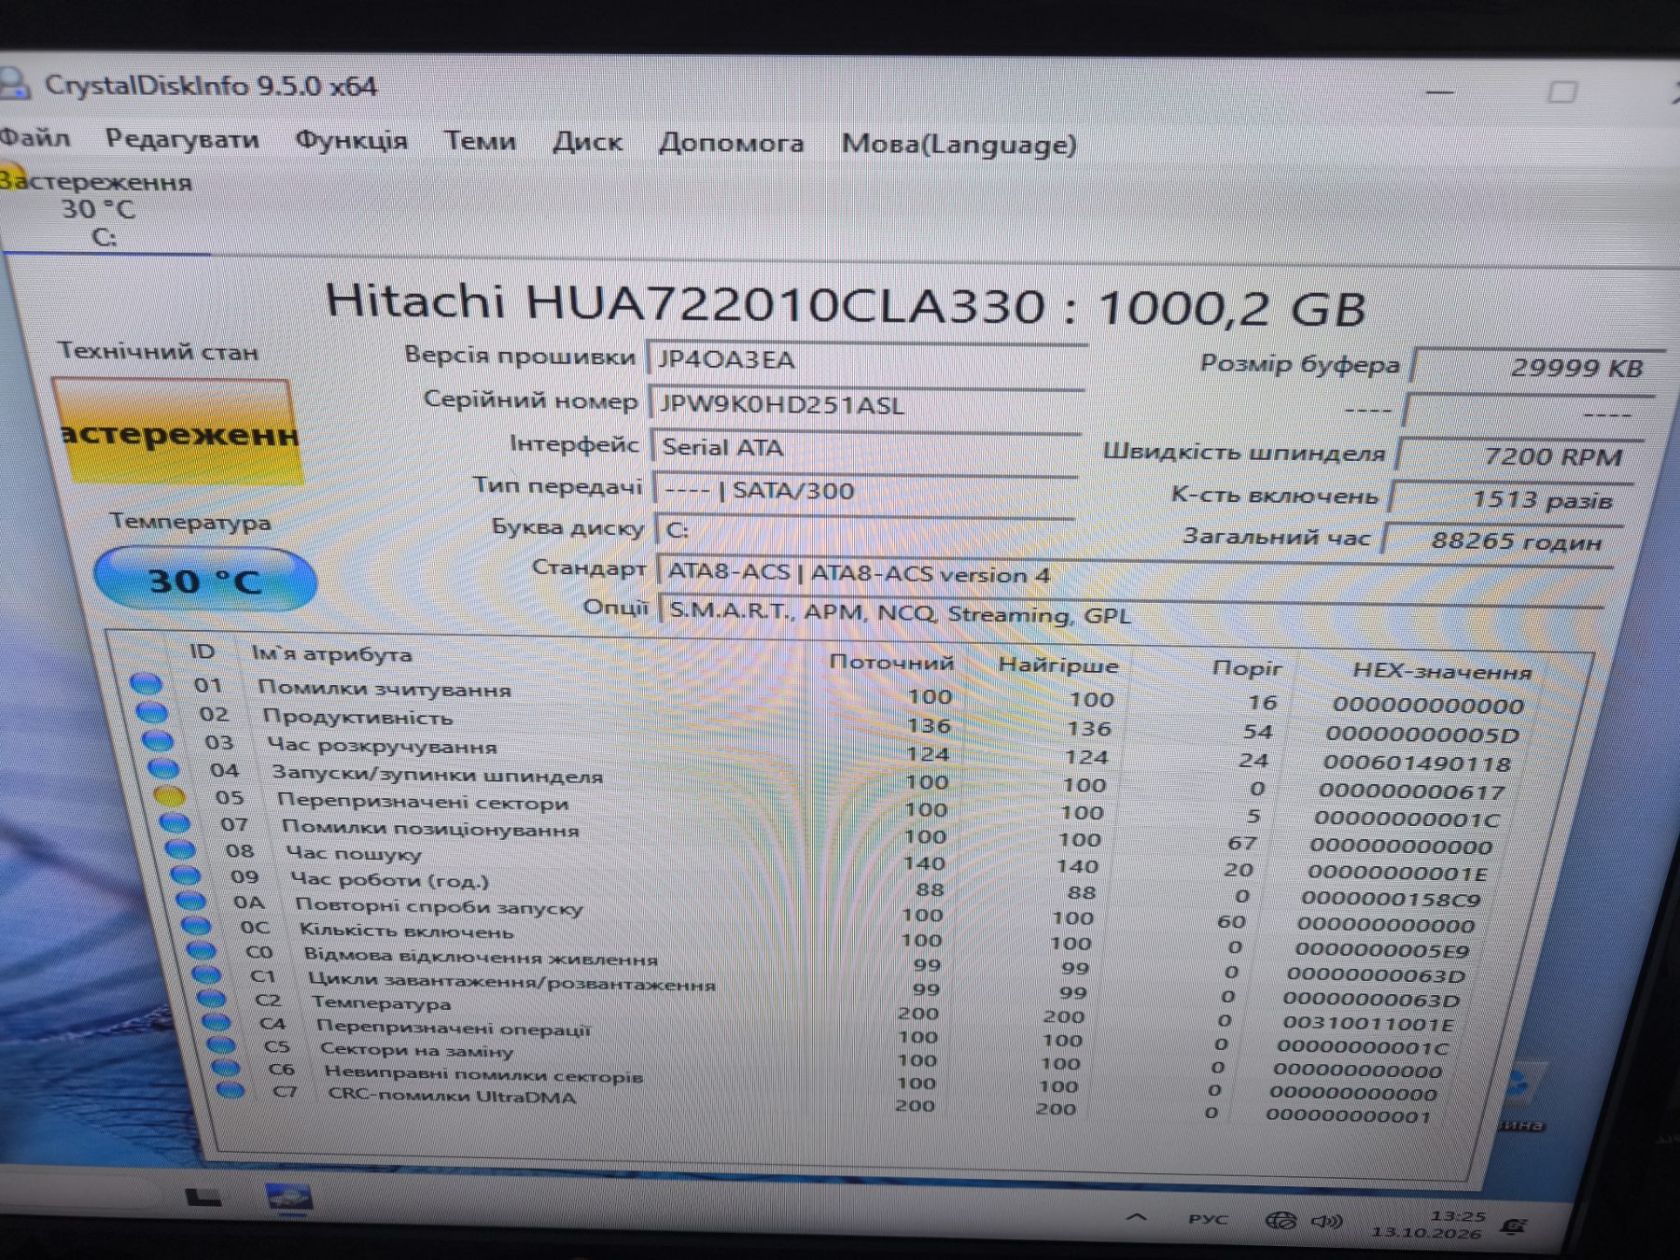Open the network icon in system tray

(1281, 1220)
